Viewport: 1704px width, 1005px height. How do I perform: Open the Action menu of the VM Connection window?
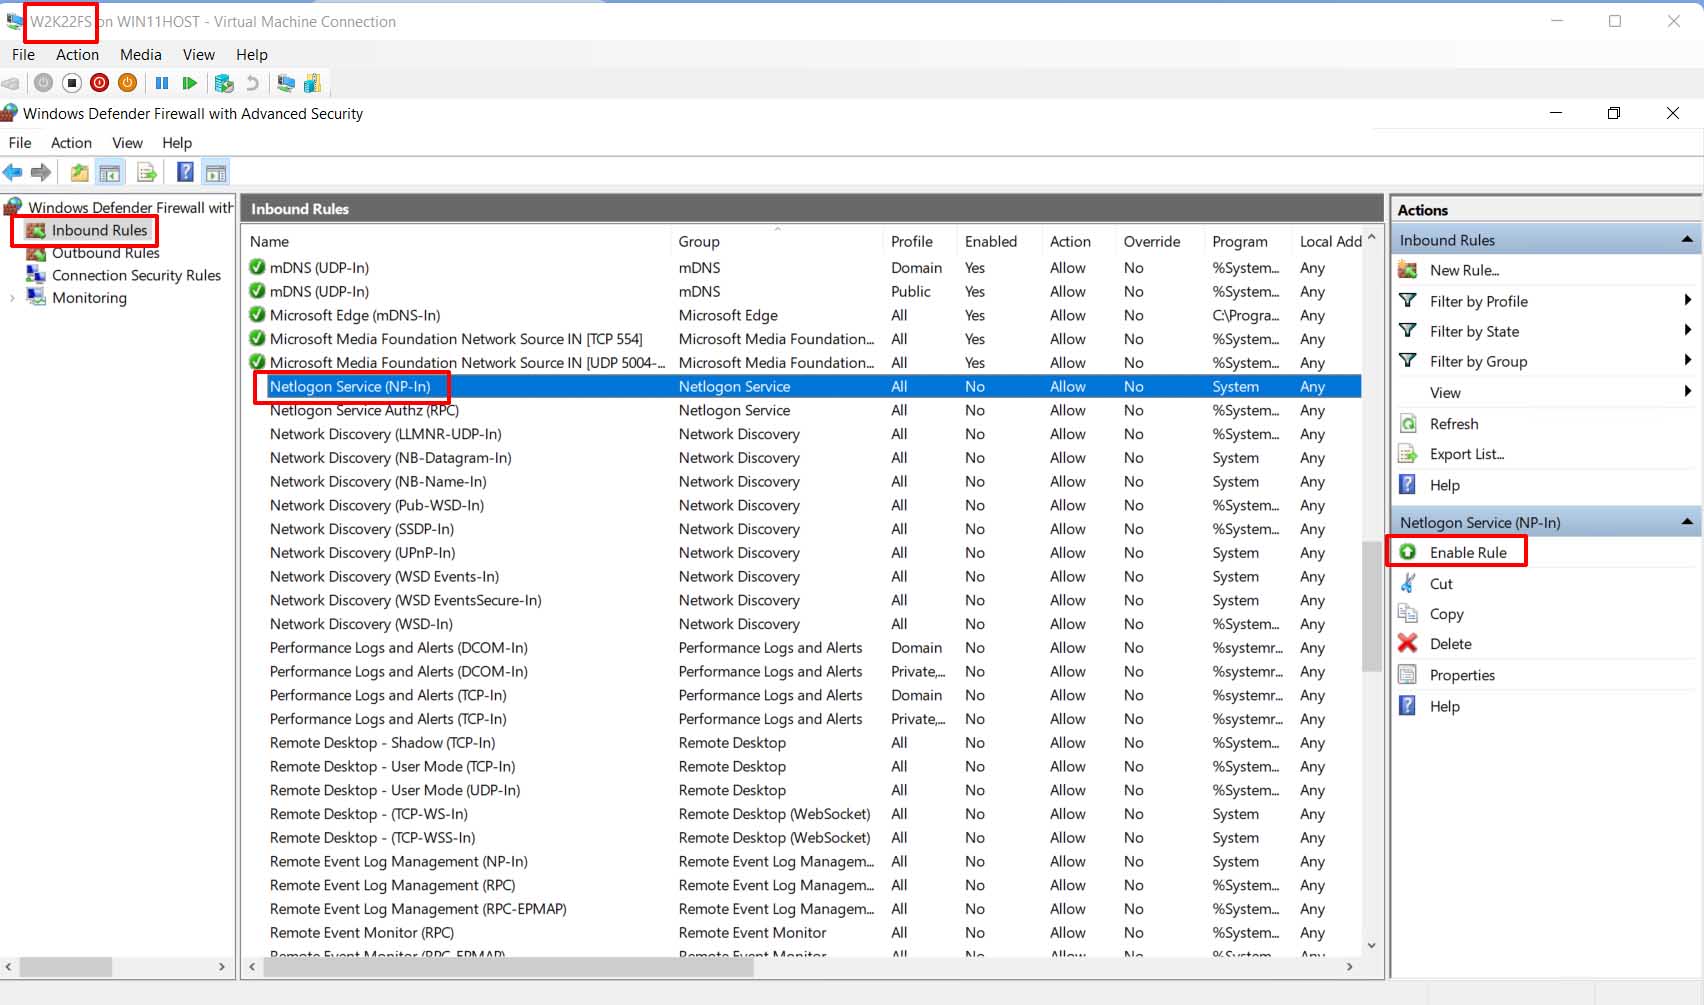pyautogui.click(x=77, y=55)
